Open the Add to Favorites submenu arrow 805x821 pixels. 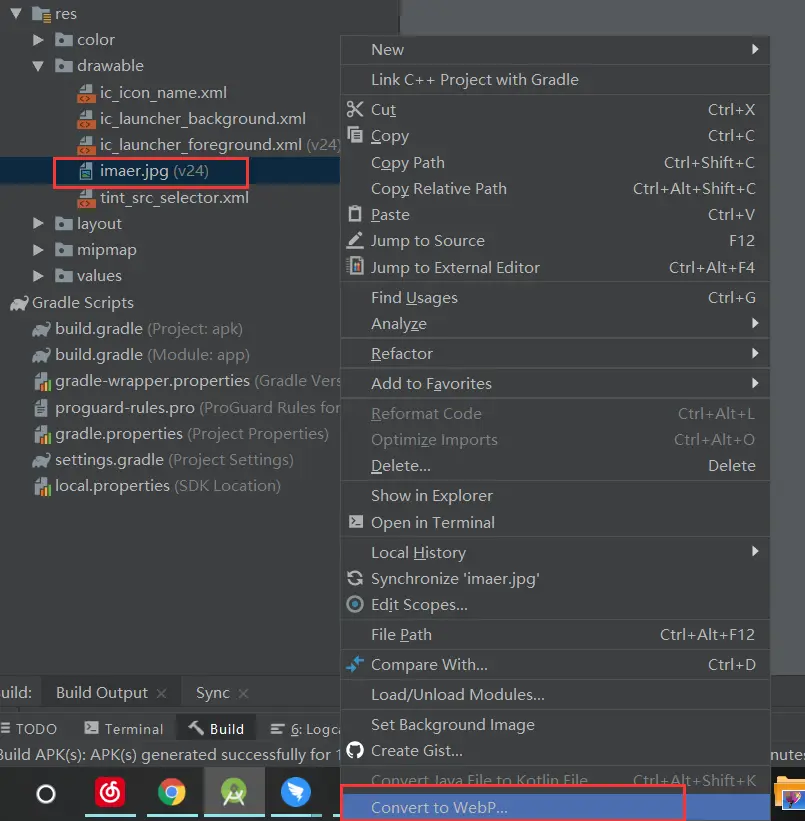pyautogui.click(x=755, y=383)
